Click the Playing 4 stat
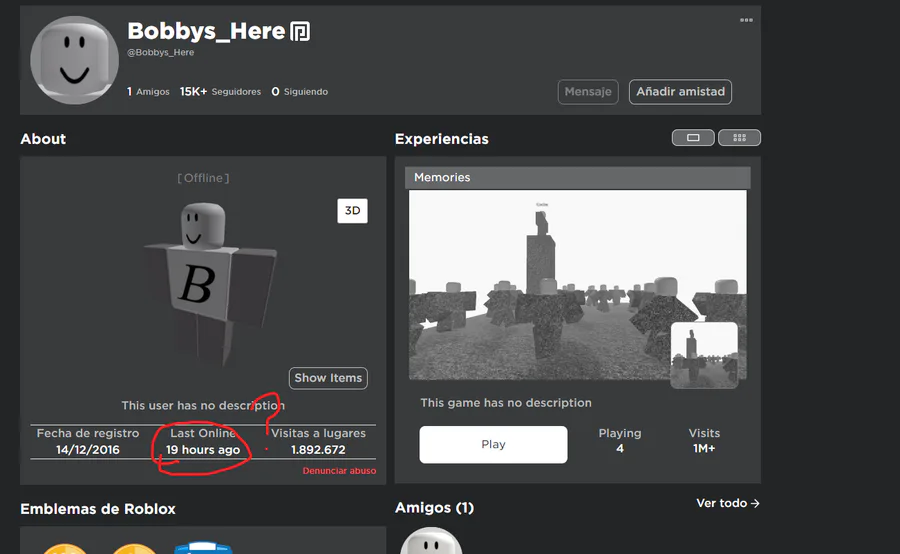 tap(620, 441)
